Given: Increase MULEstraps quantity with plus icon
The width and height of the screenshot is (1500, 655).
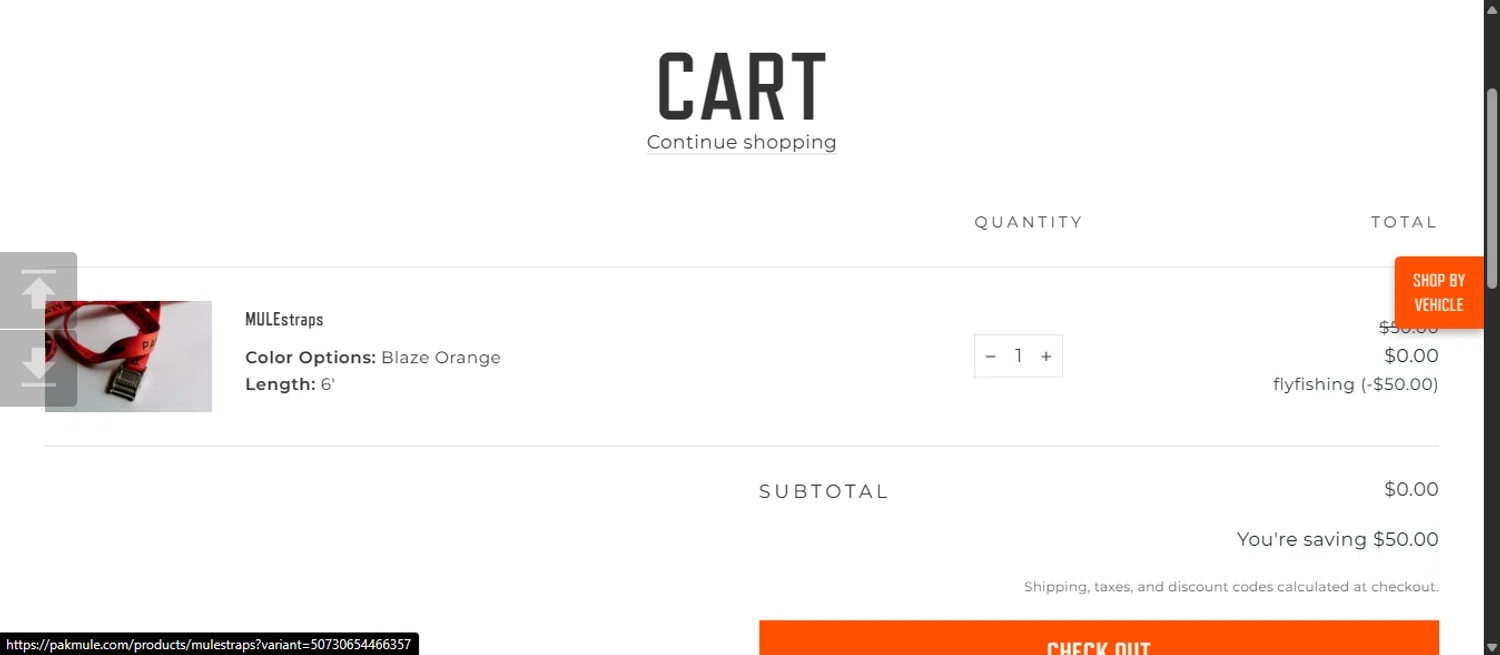Looking at the screenshot, I should (1046, 356).
